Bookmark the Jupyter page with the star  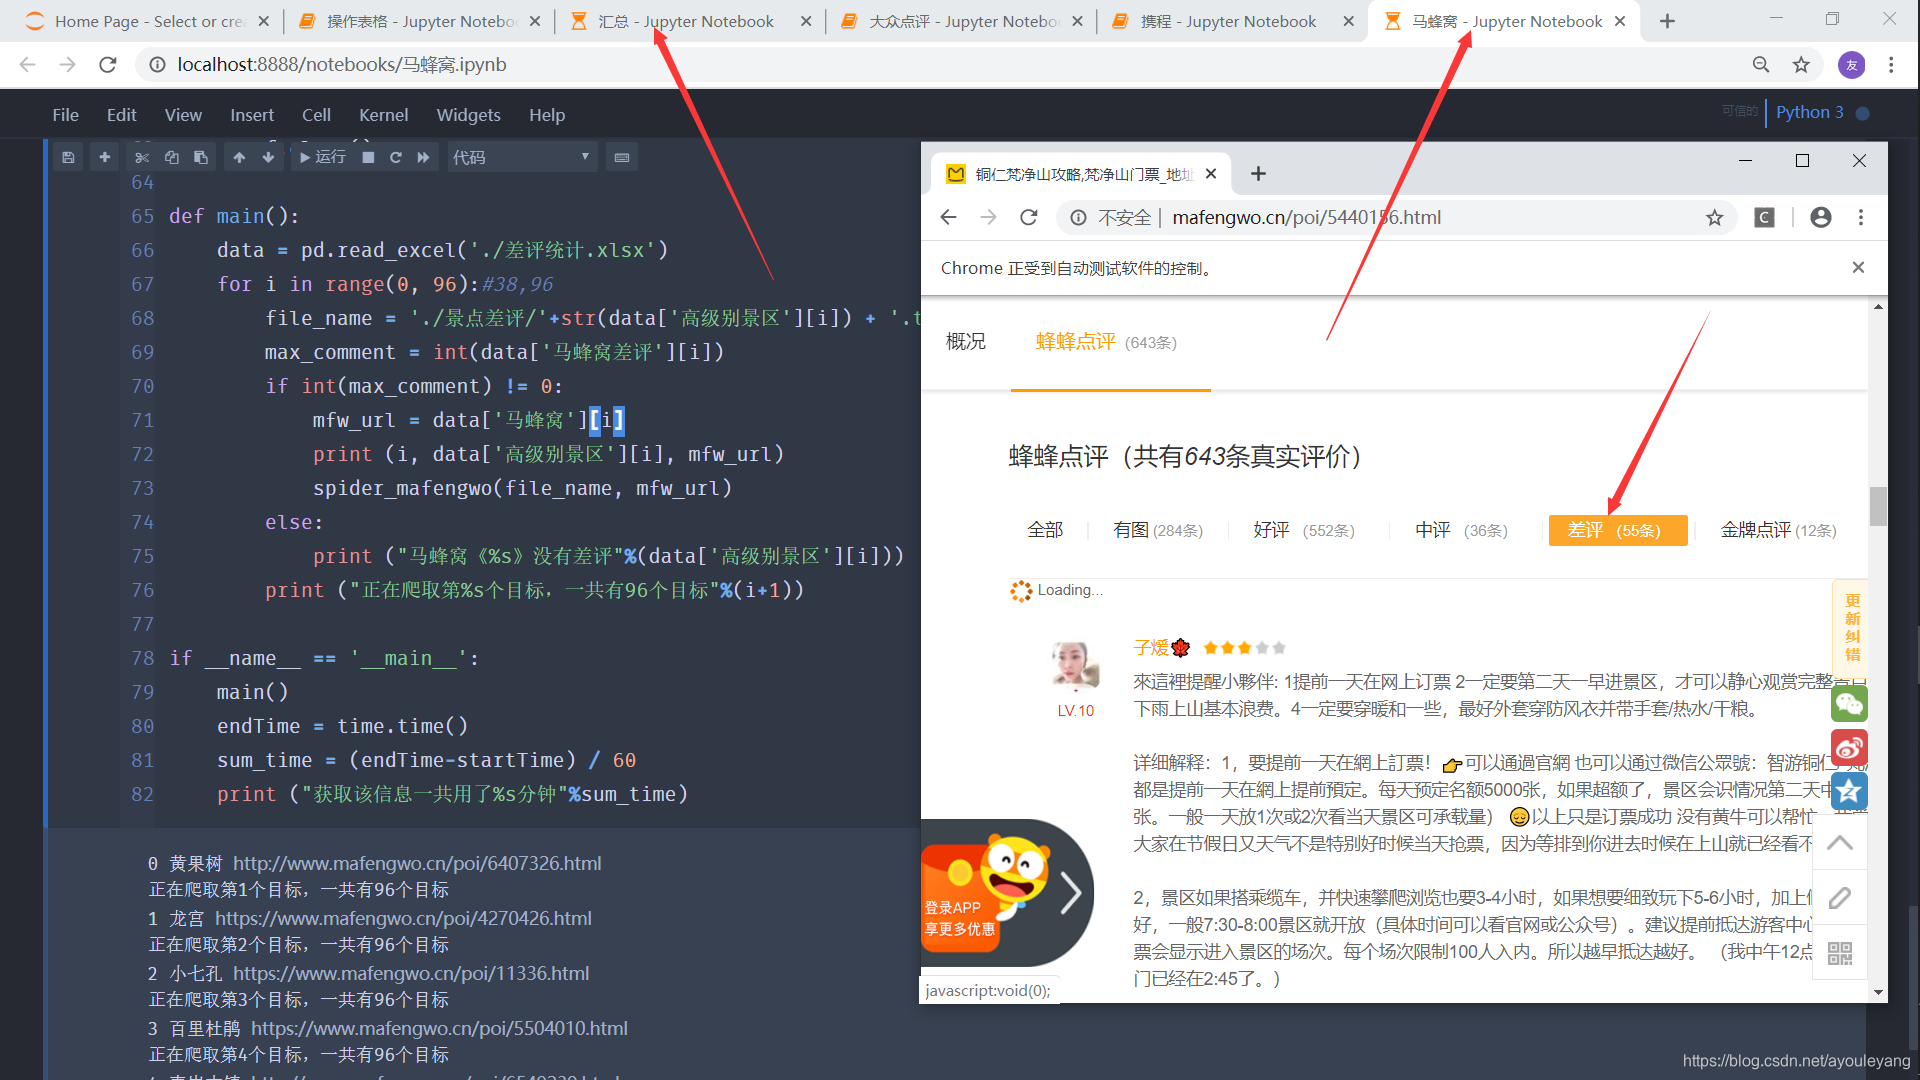click(x=1801, y=65)
